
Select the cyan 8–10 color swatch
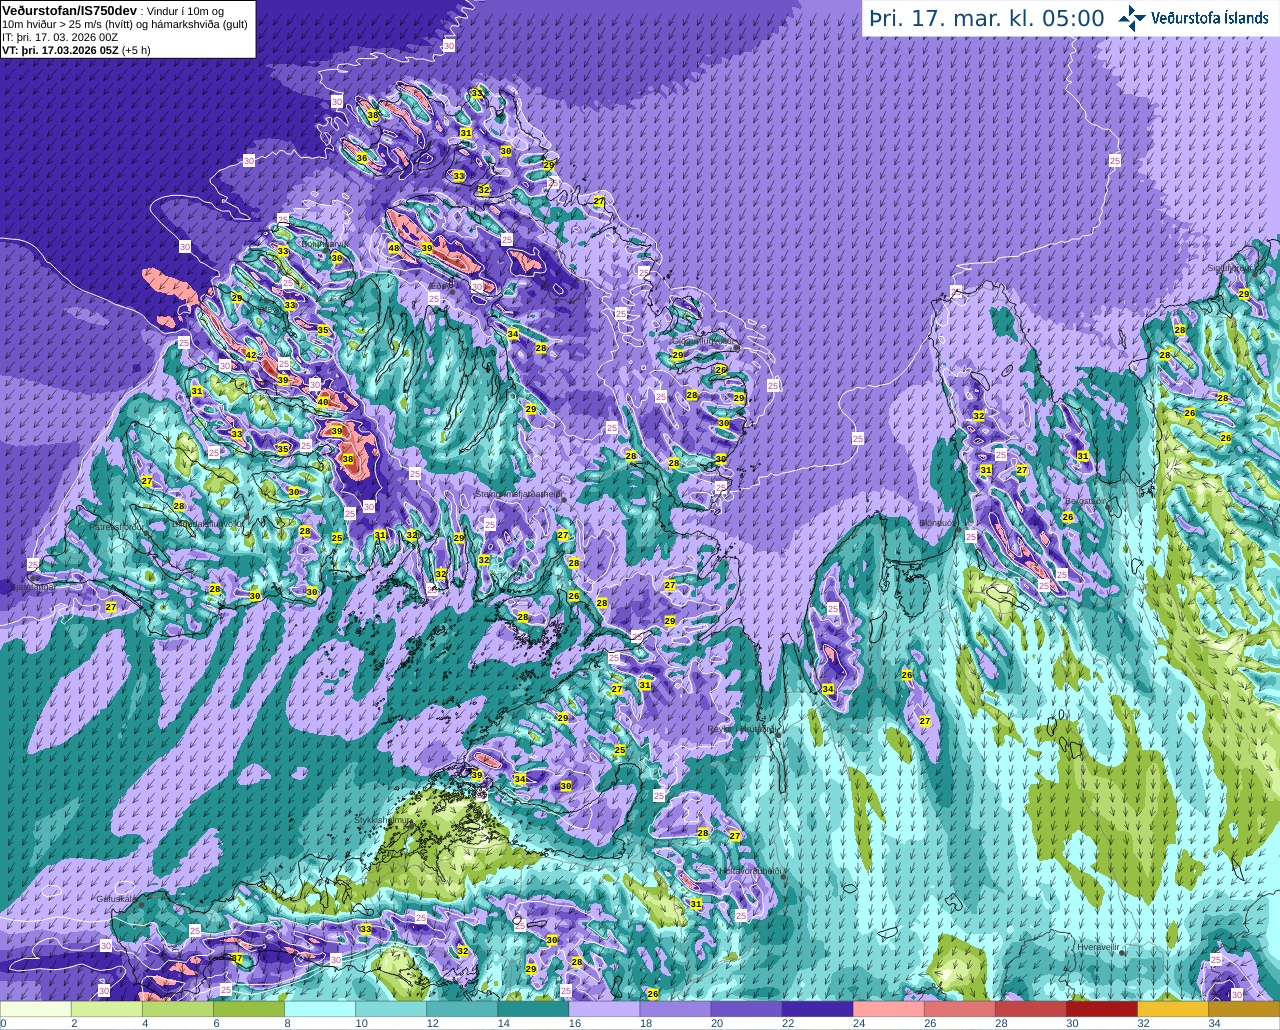pyautogui.click(x=320, y=1009)
